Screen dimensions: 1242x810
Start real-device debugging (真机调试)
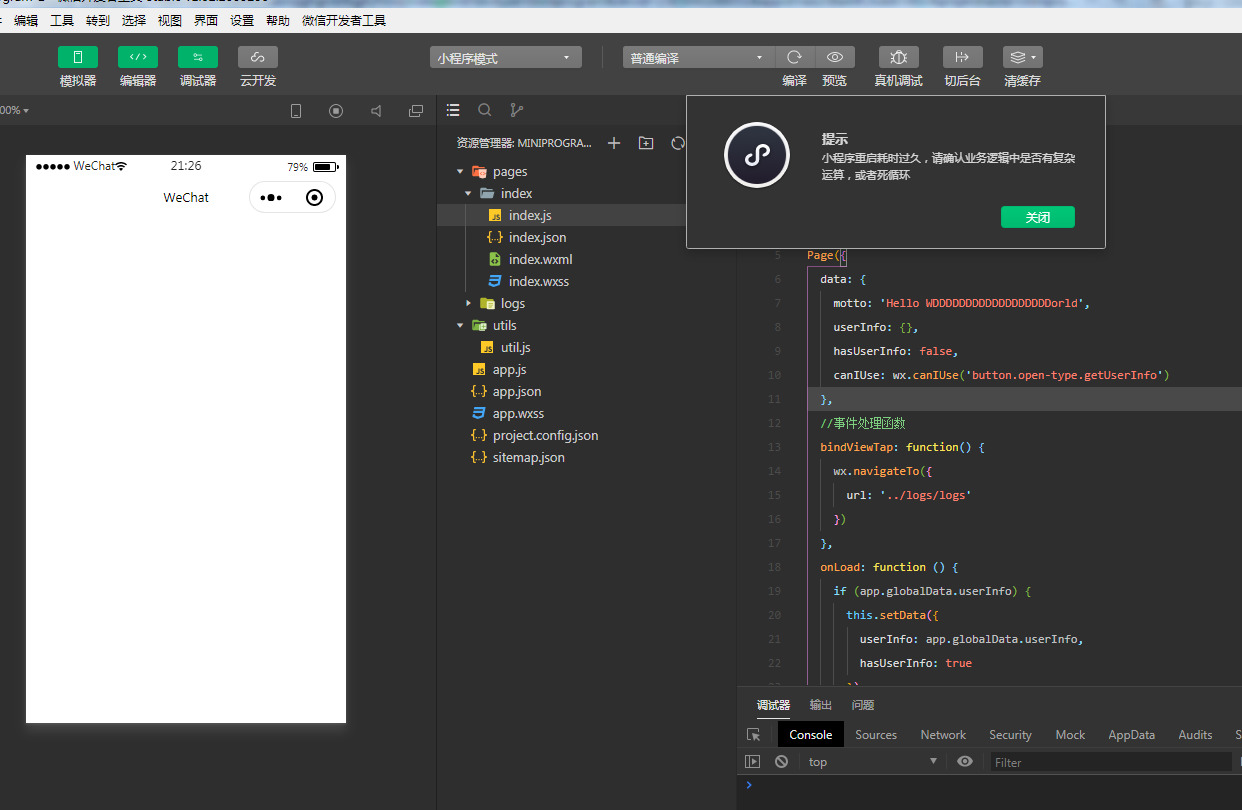pyautogui.click(x=899, y=57)
